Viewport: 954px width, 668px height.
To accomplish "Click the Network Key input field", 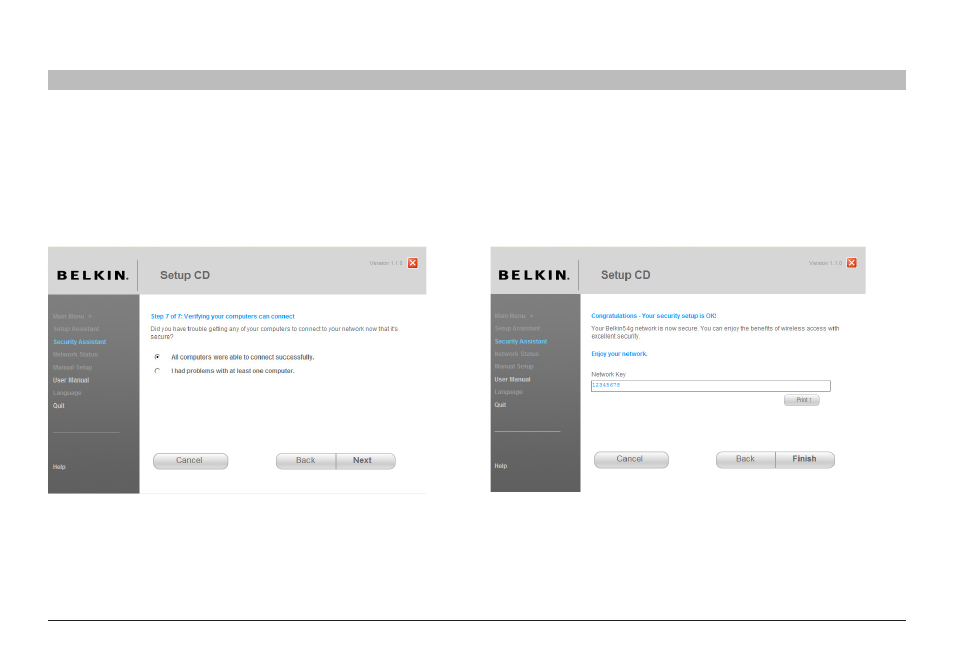I will point(711,386).
